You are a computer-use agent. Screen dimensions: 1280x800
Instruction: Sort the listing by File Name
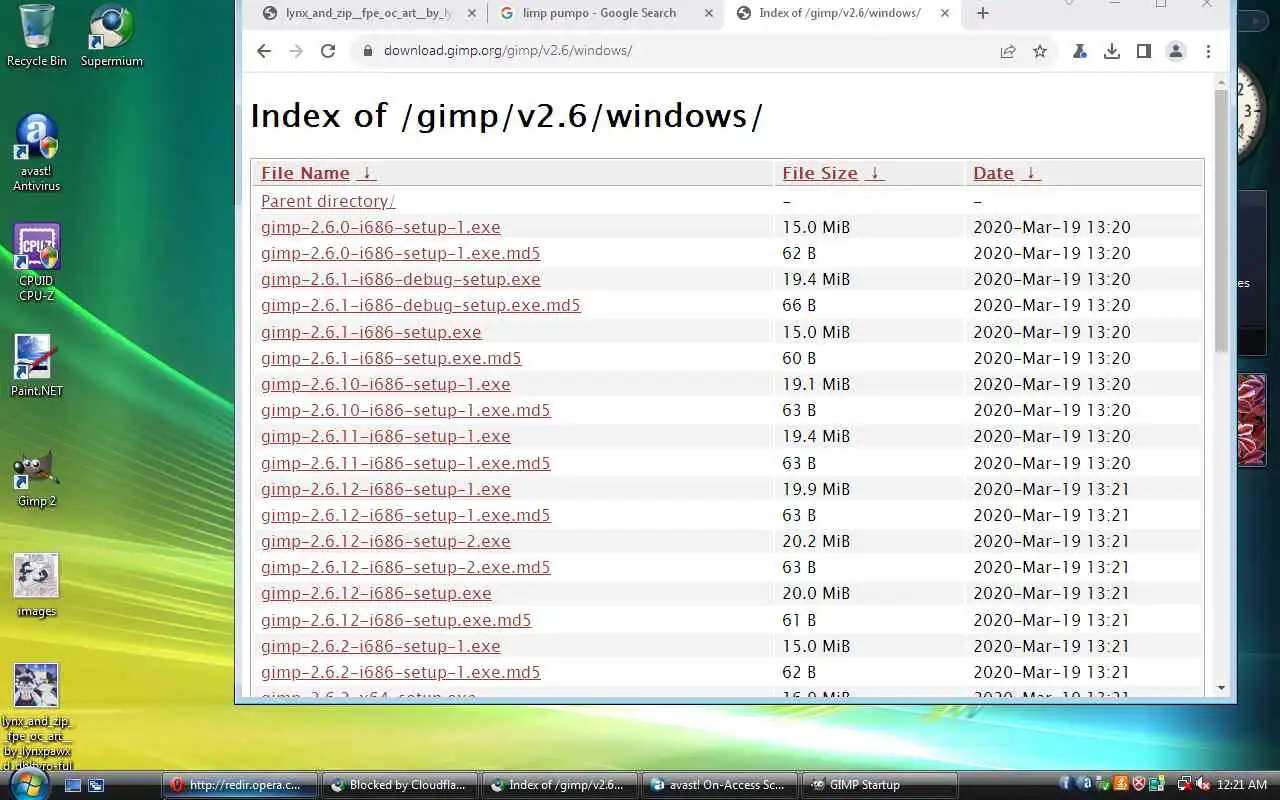click(x=305, y=173)
